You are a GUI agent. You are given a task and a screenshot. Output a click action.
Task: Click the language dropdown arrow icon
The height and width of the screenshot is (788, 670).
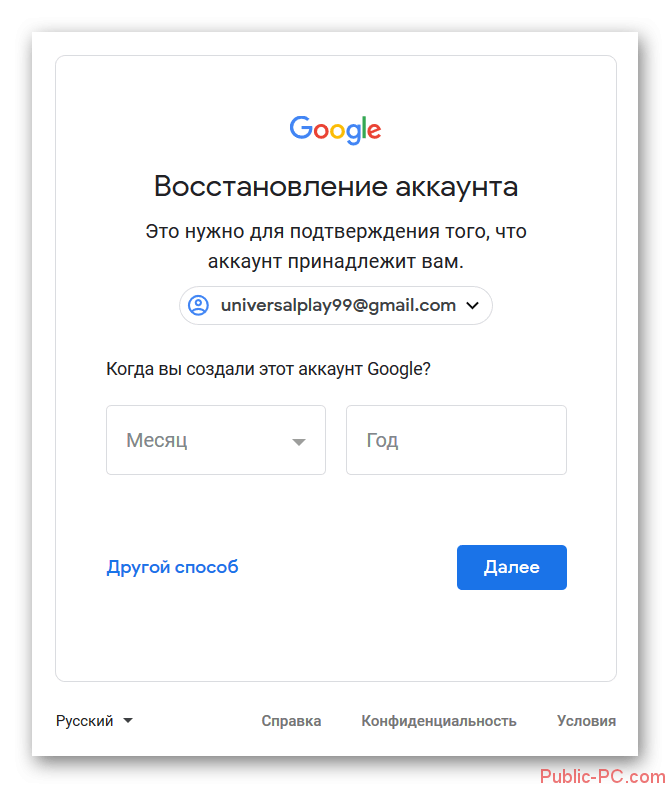pos(128,721)
